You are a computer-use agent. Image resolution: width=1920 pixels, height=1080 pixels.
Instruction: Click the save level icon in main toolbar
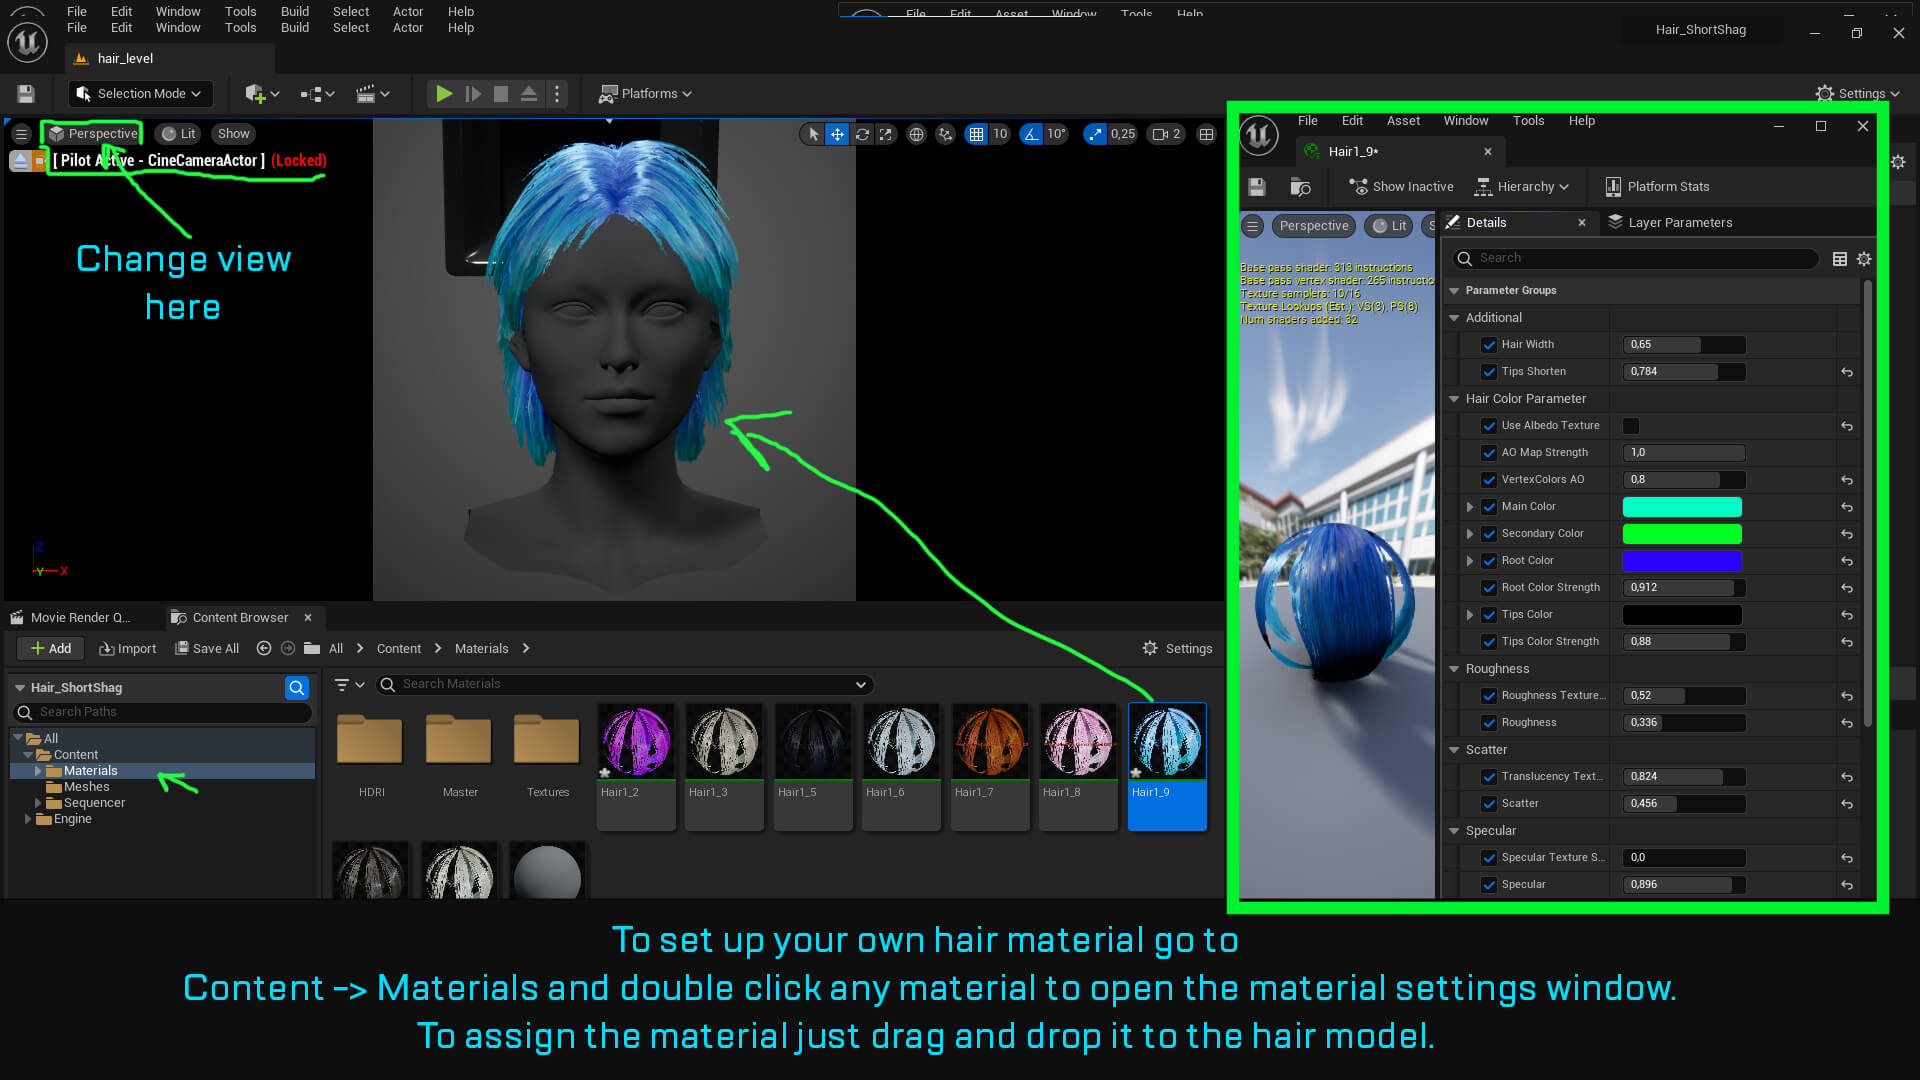26,94
